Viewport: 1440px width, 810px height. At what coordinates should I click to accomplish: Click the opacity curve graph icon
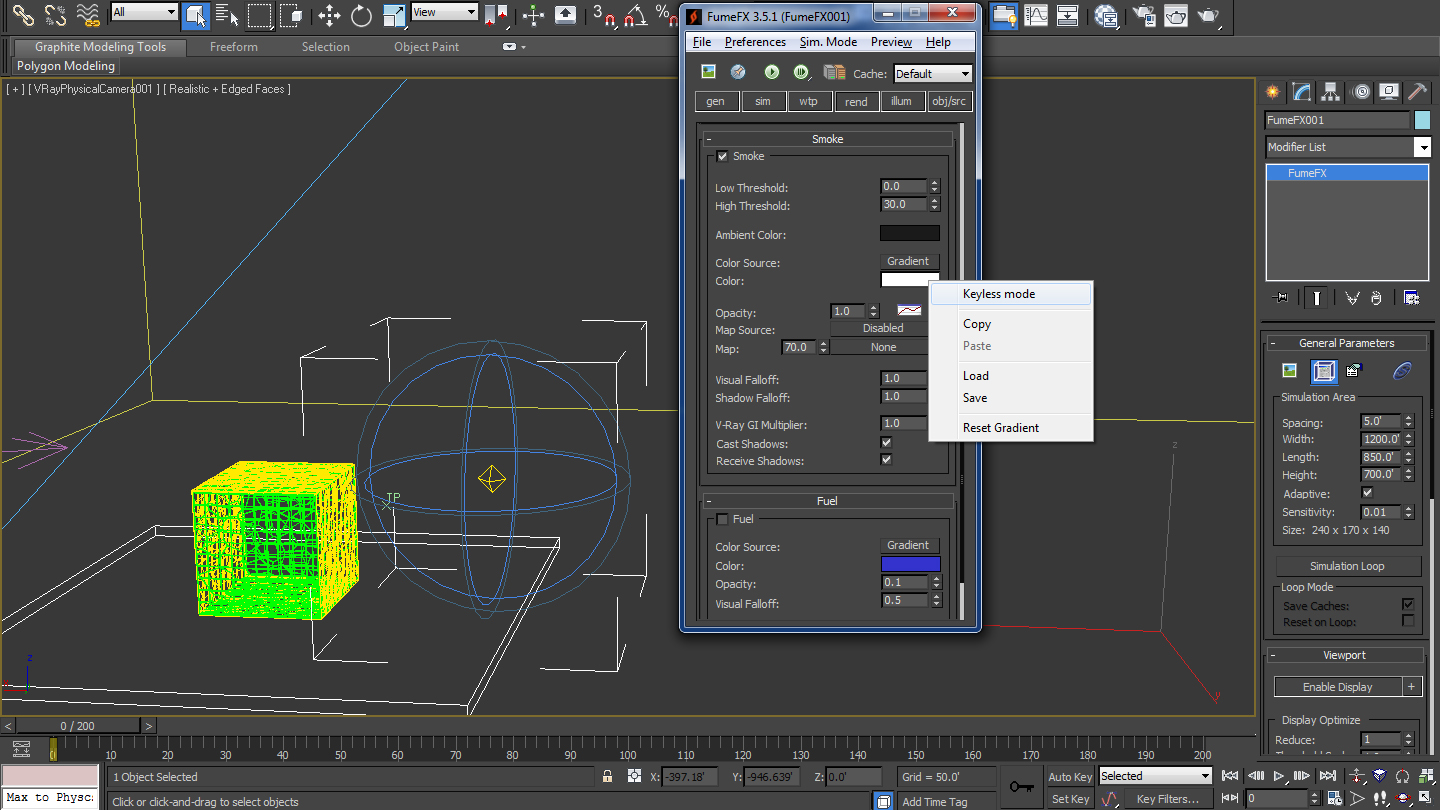point(908,311)
